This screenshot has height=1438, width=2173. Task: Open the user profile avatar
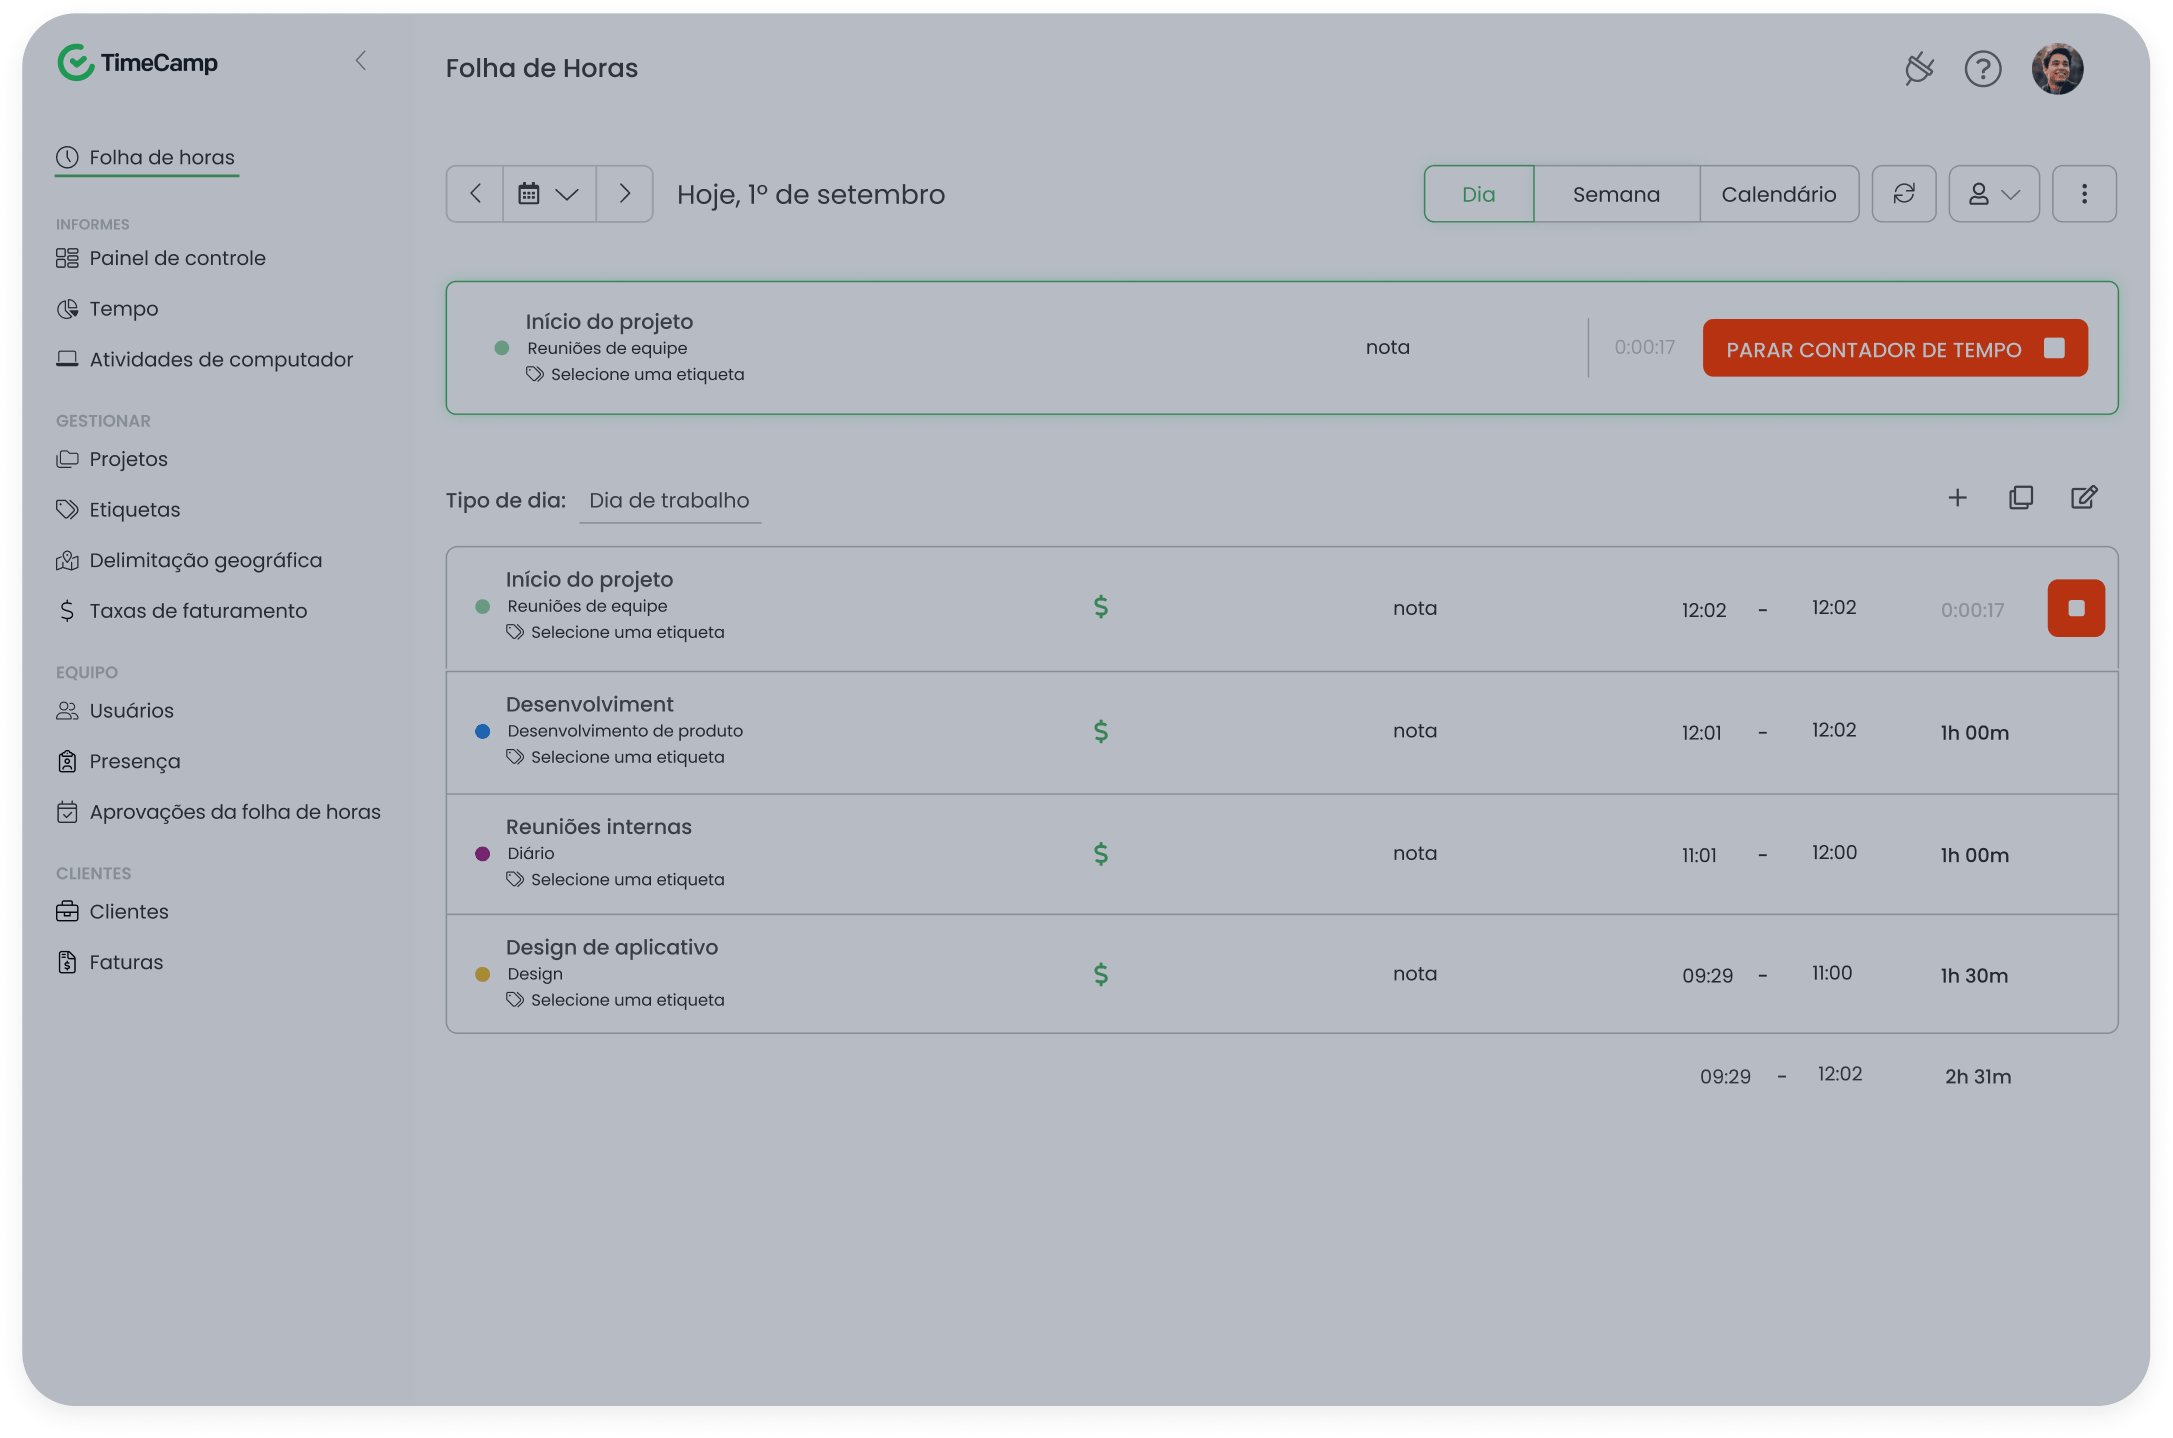pos(2057,69)
